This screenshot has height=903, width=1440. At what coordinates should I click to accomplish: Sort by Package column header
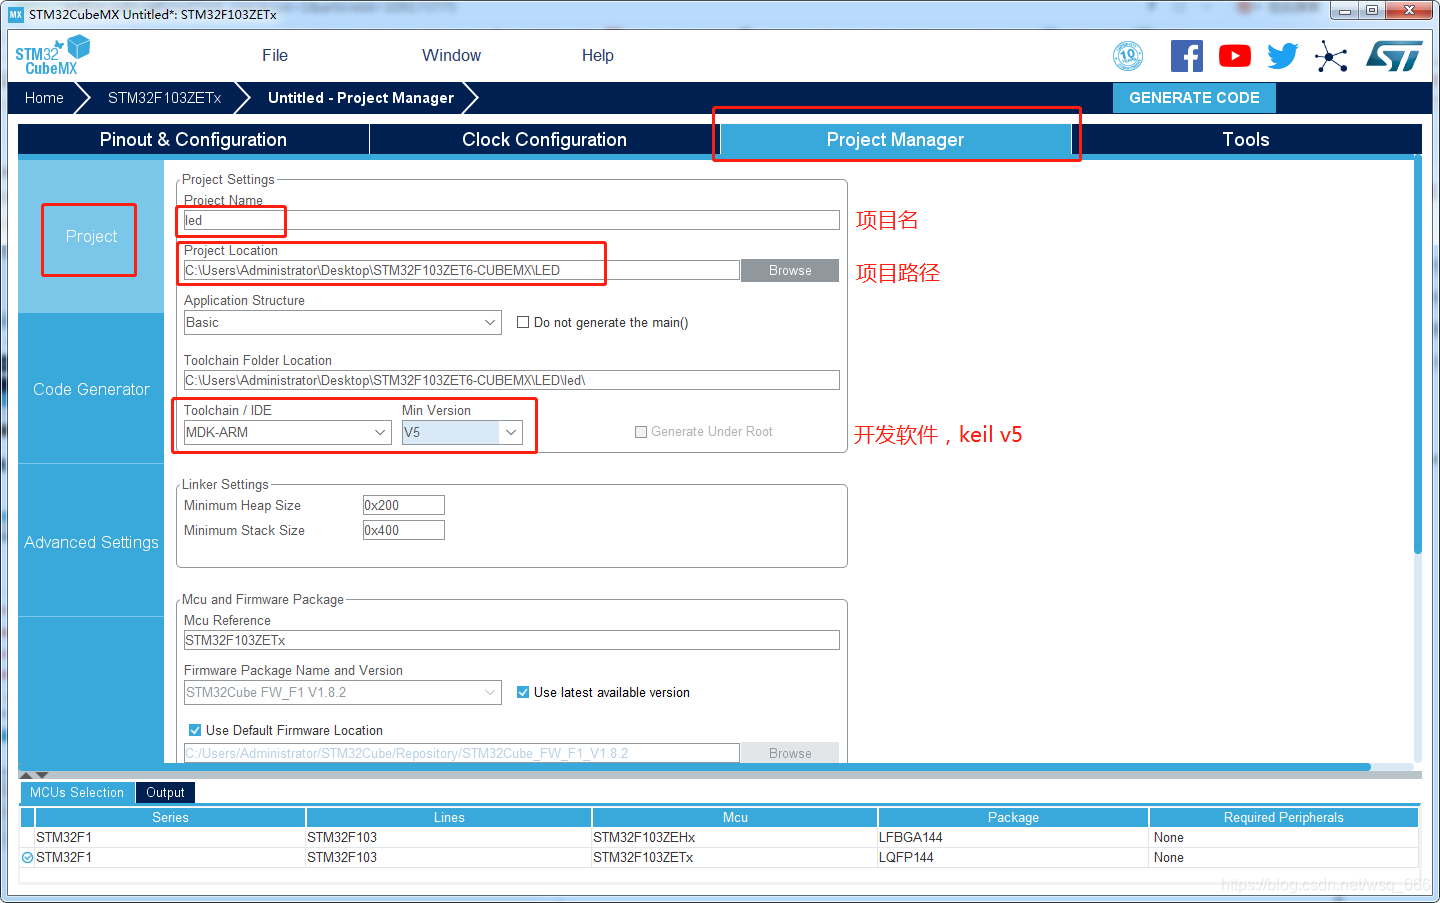(x=1013, y=817)
